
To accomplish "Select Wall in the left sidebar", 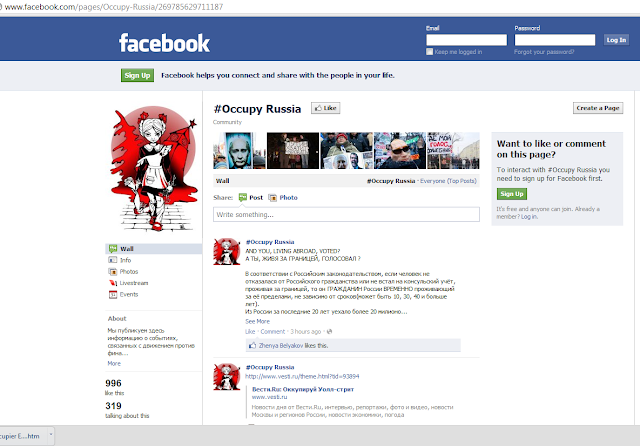I will [153, 249].
